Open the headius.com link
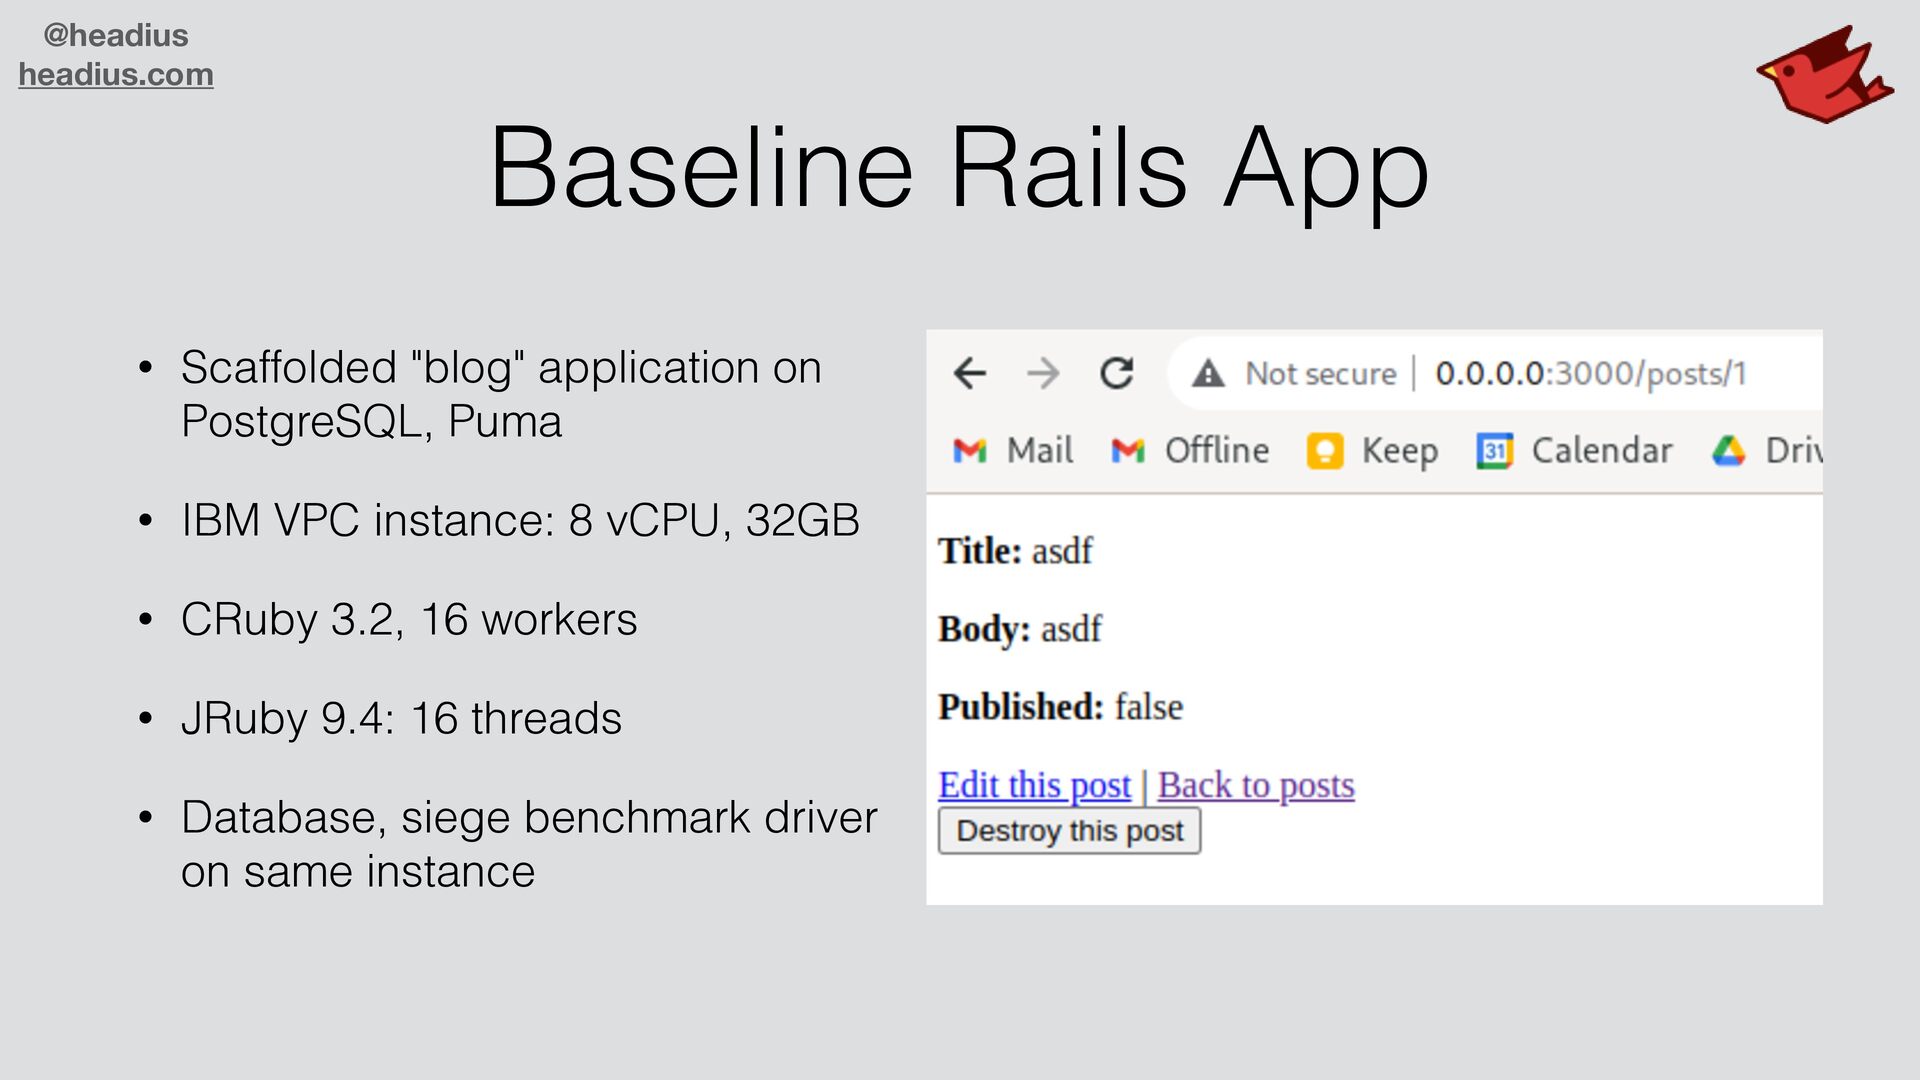Image resolution: width=1920 pixels, height=1080 pixels. (116, 75)
